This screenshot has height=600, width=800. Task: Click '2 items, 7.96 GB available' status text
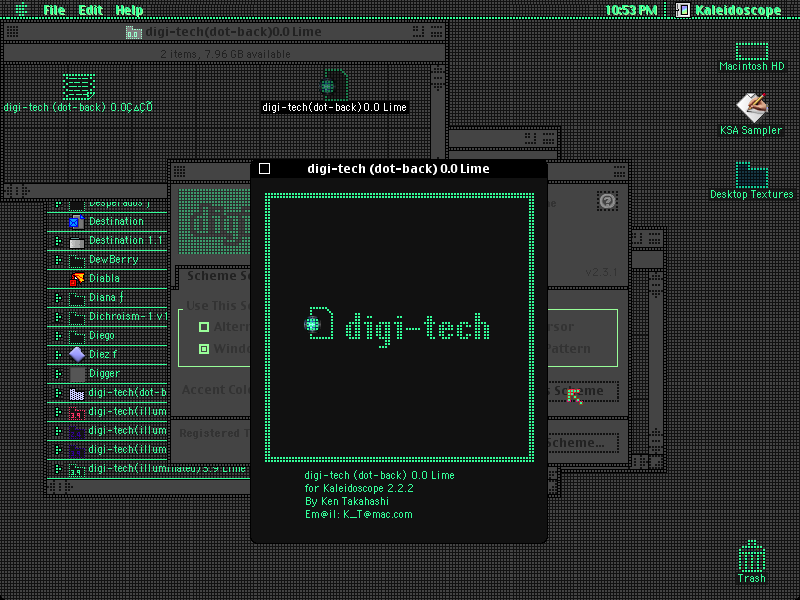(x=226, y=54)
